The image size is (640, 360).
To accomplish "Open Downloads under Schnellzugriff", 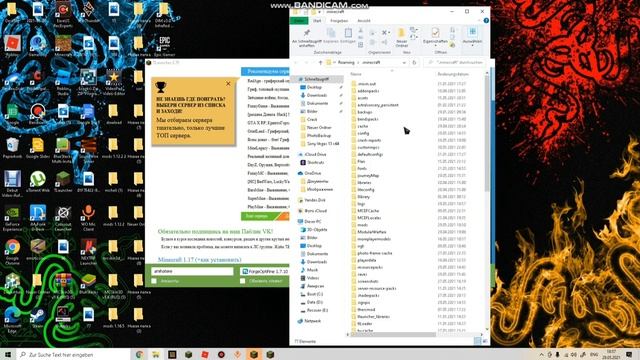I will (317, 96).
